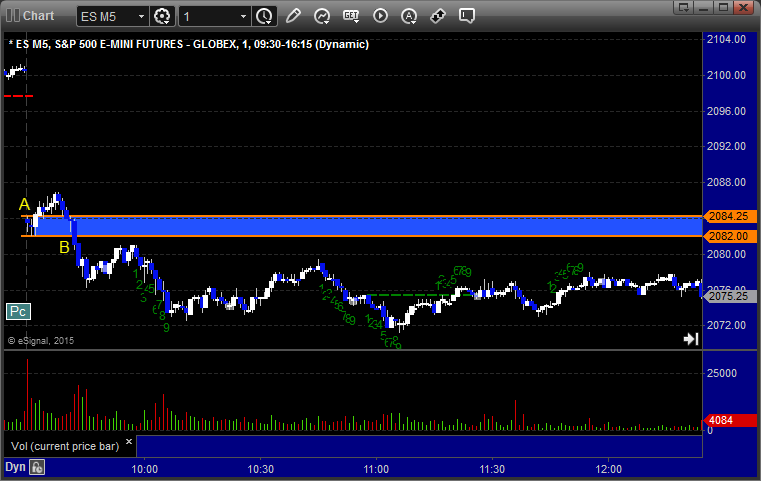Maximize the chart window

point(724,7)
